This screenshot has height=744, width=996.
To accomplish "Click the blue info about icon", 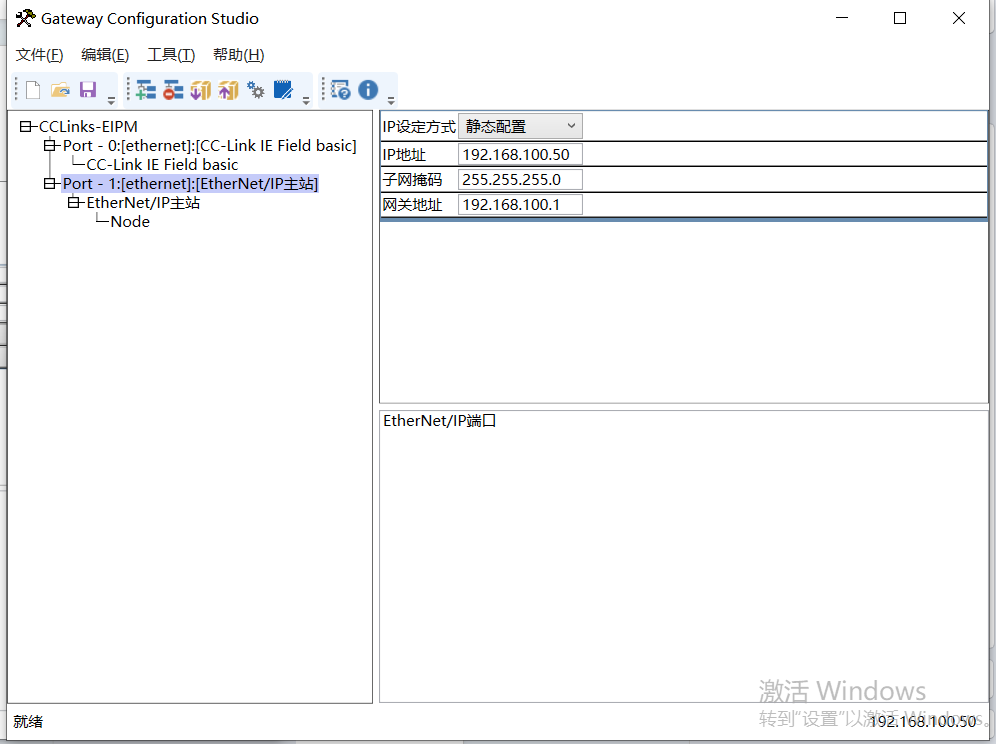I will click(x=368, y=90).
